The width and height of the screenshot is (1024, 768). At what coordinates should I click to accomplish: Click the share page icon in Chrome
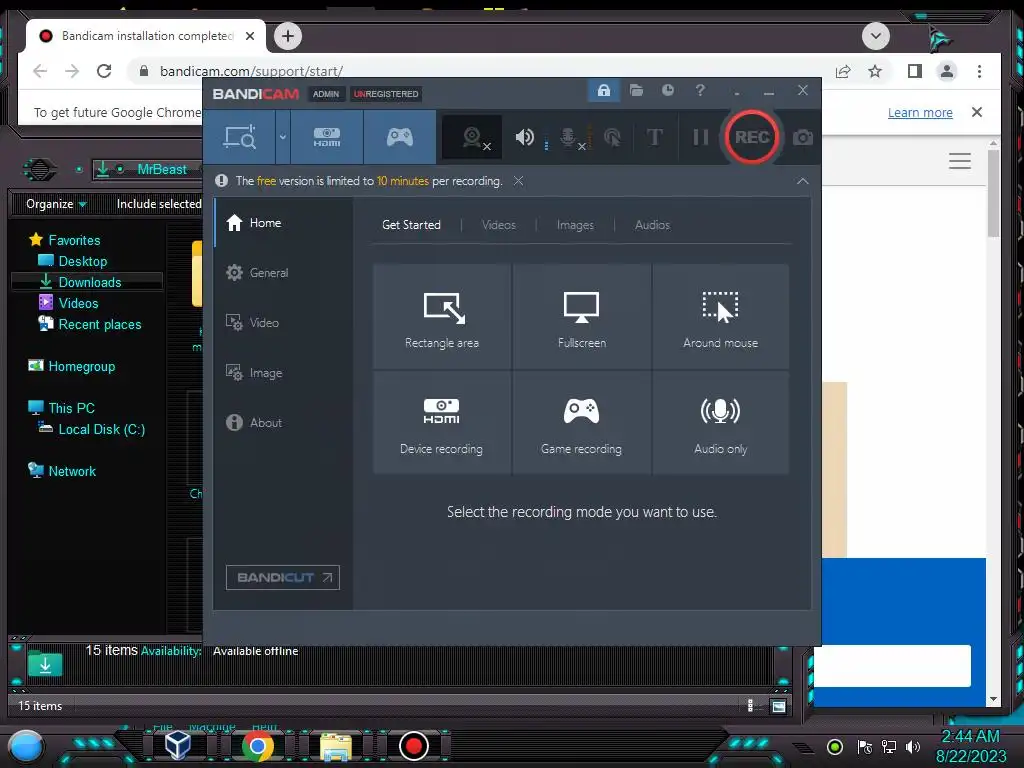[843, 71]
